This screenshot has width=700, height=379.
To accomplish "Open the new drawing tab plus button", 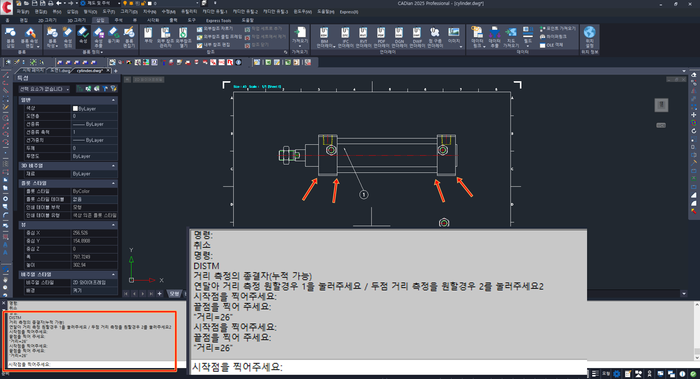I will (x=116, y=71).
